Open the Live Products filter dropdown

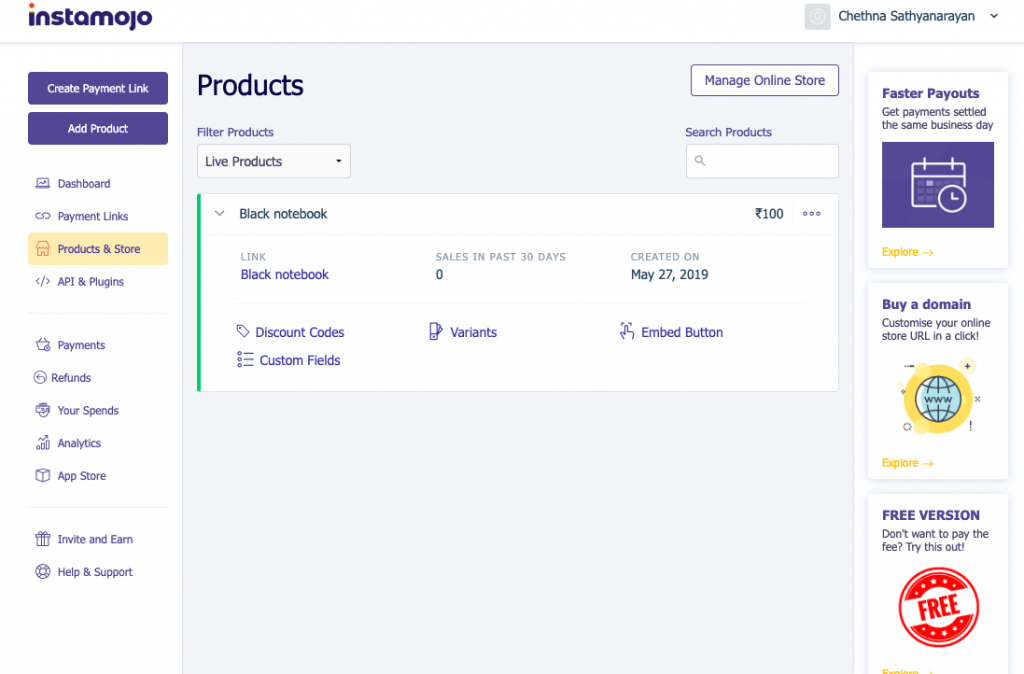(x=273, y=161)
